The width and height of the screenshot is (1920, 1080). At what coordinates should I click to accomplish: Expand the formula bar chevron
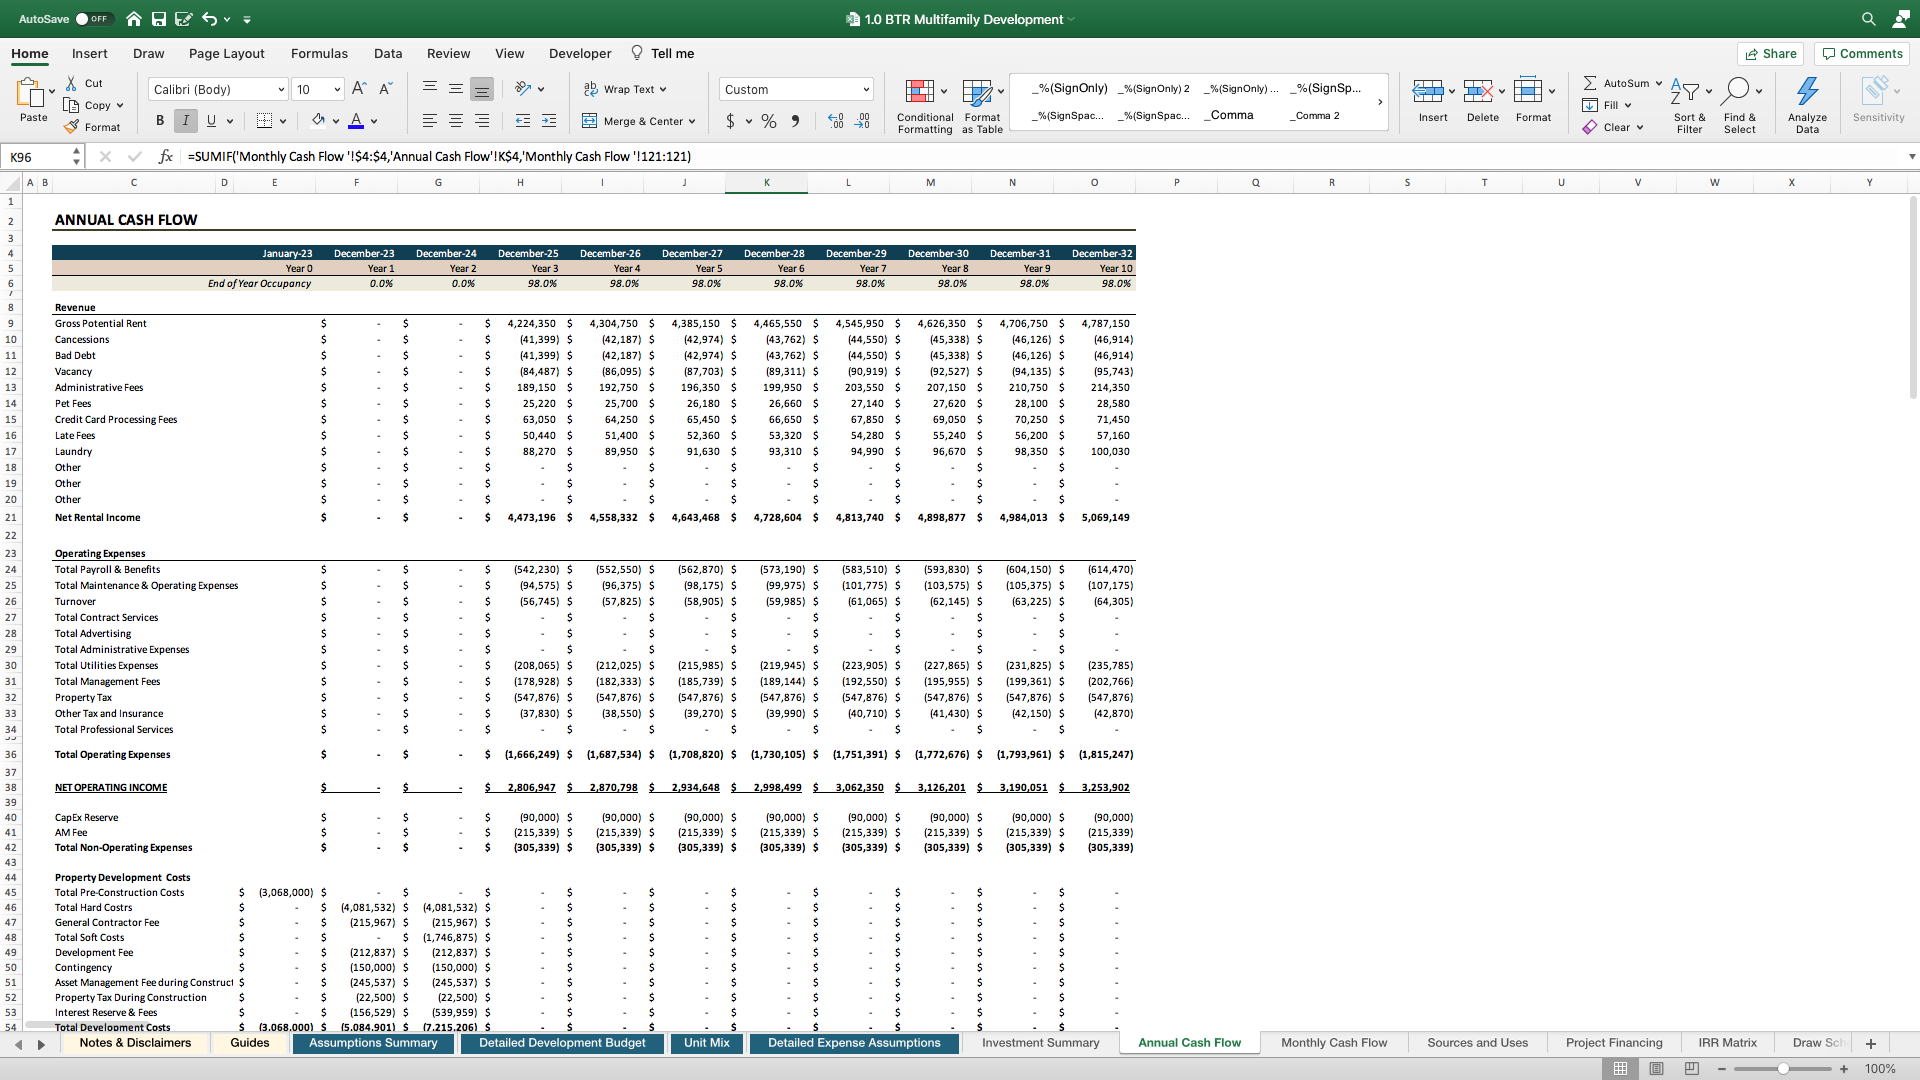[x=1911, y=157]
